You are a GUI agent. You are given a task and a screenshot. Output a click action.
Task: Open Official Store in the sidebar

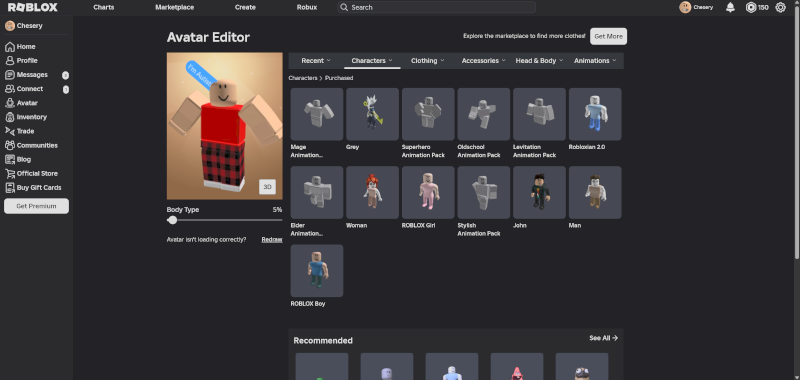[31, 173]
